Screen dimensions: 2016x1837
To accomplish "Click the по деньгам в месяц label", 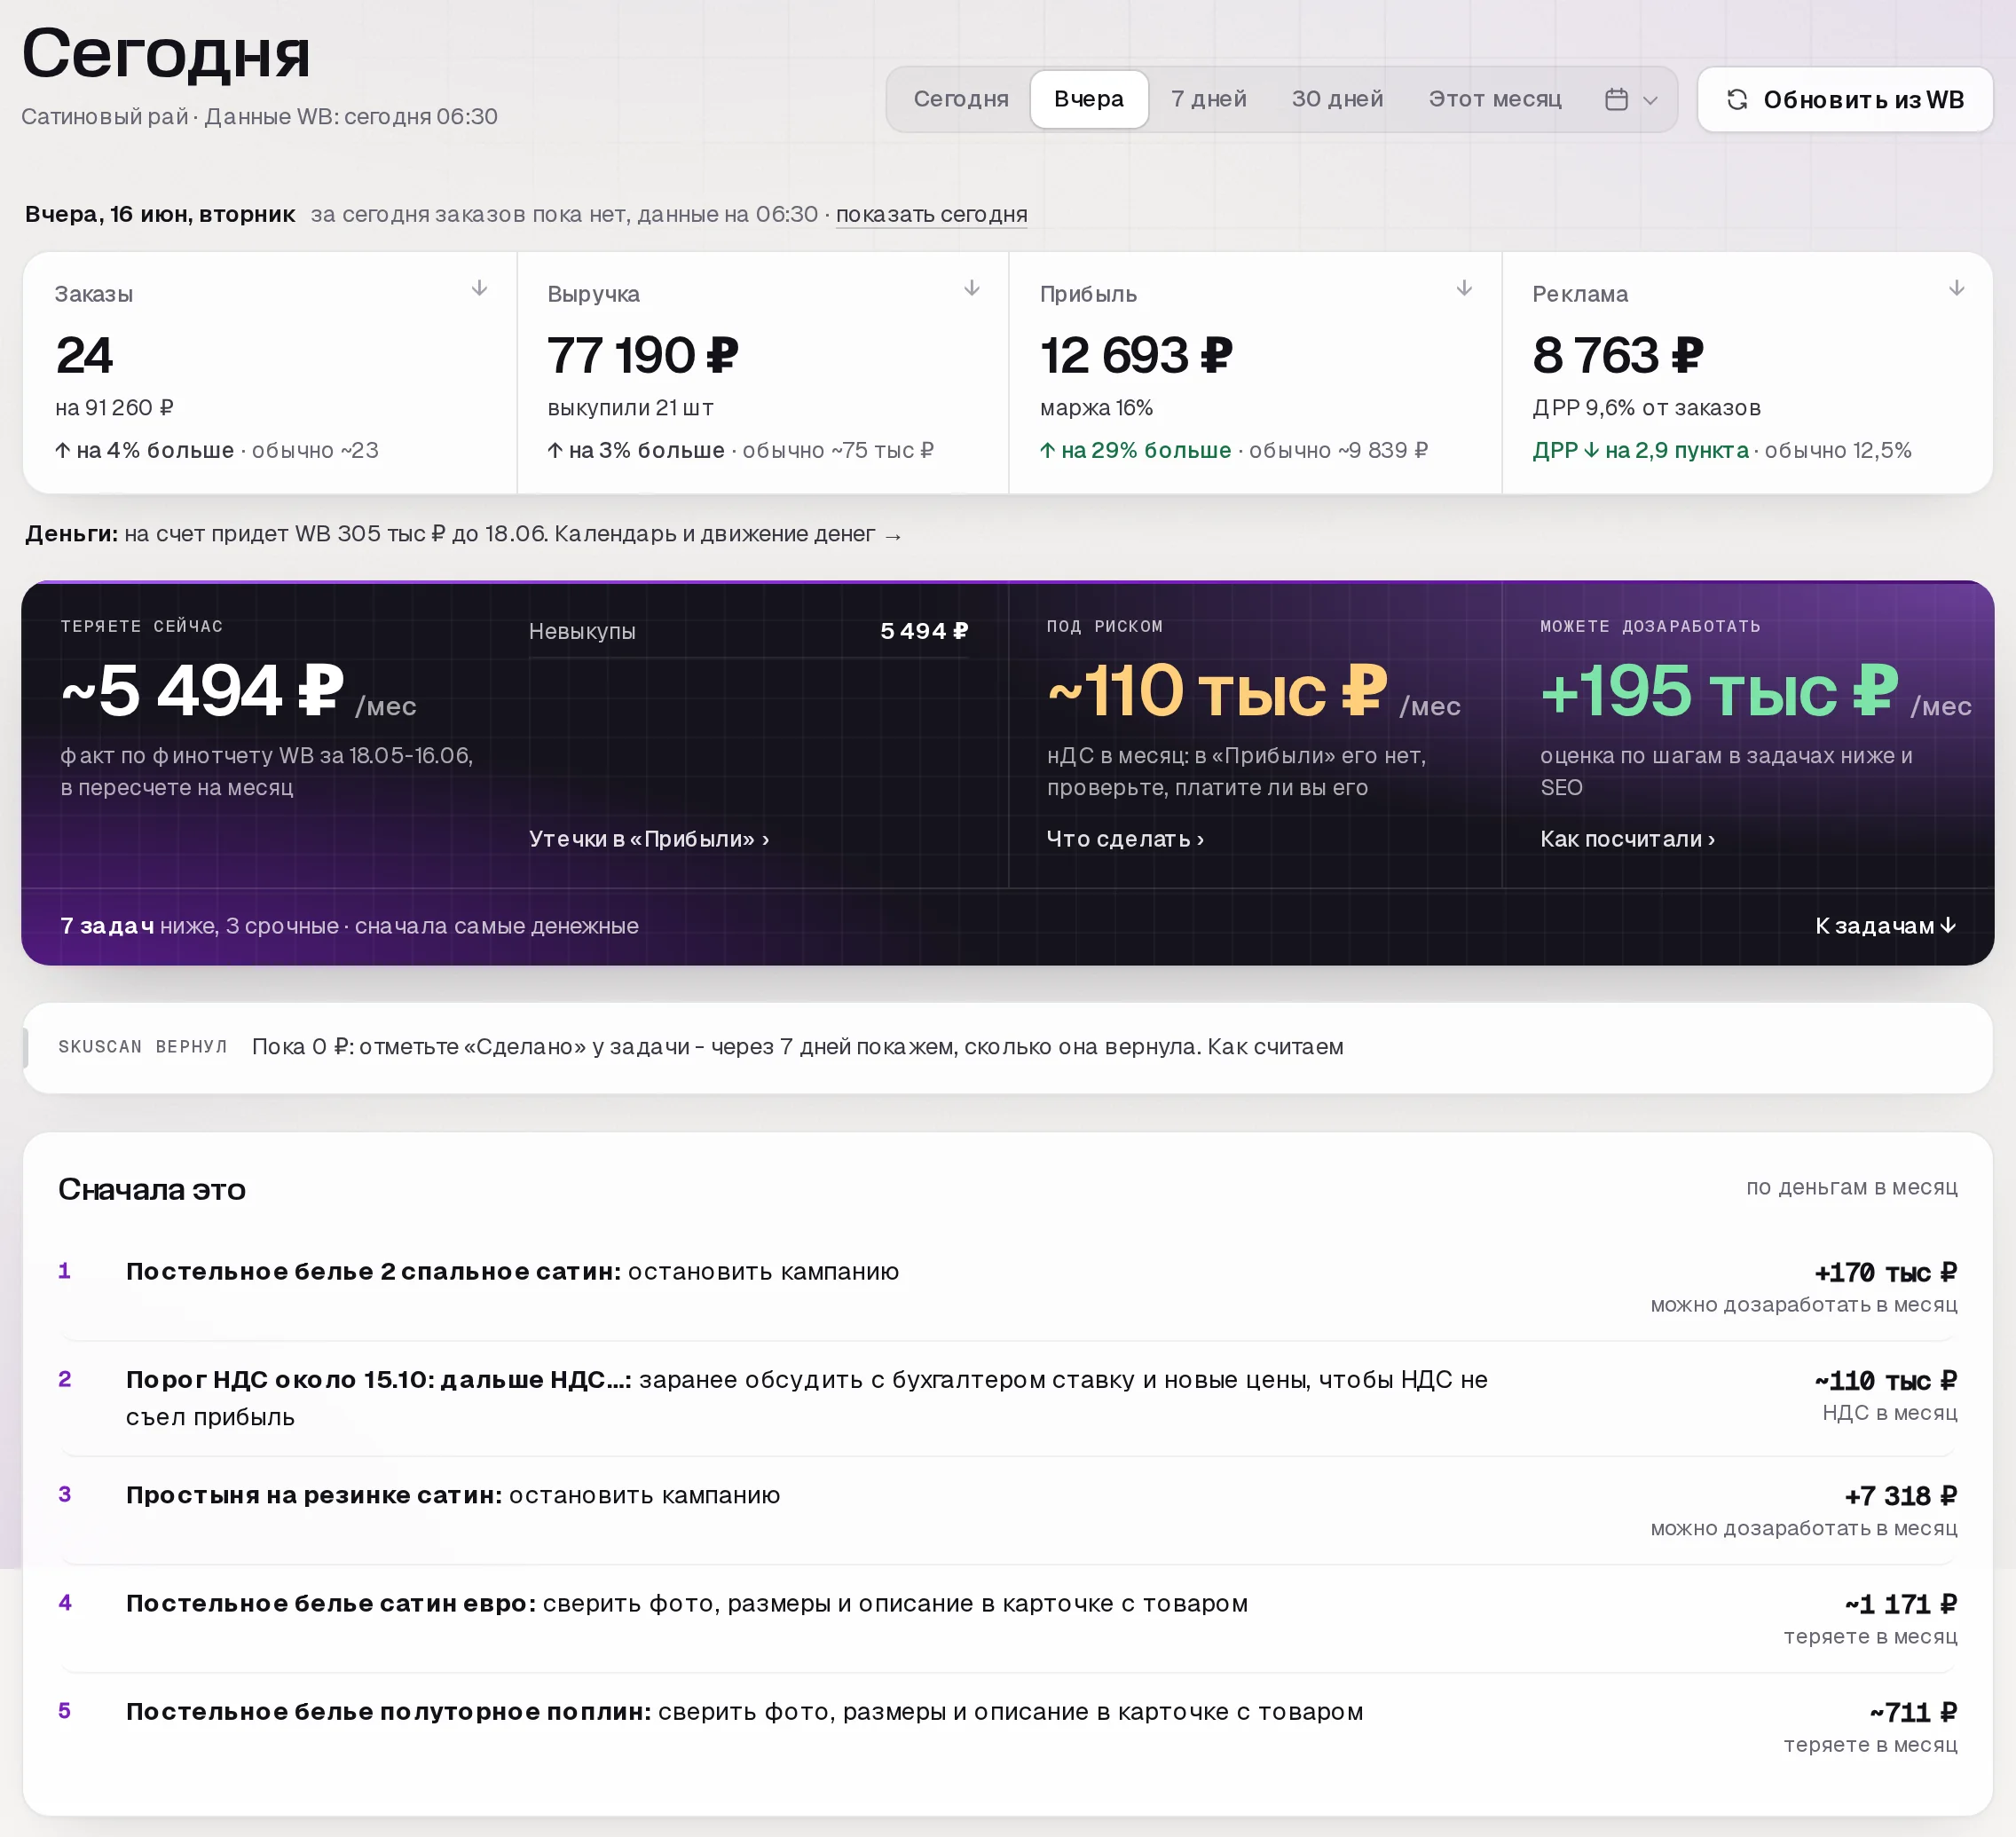I will 1852,1187.
